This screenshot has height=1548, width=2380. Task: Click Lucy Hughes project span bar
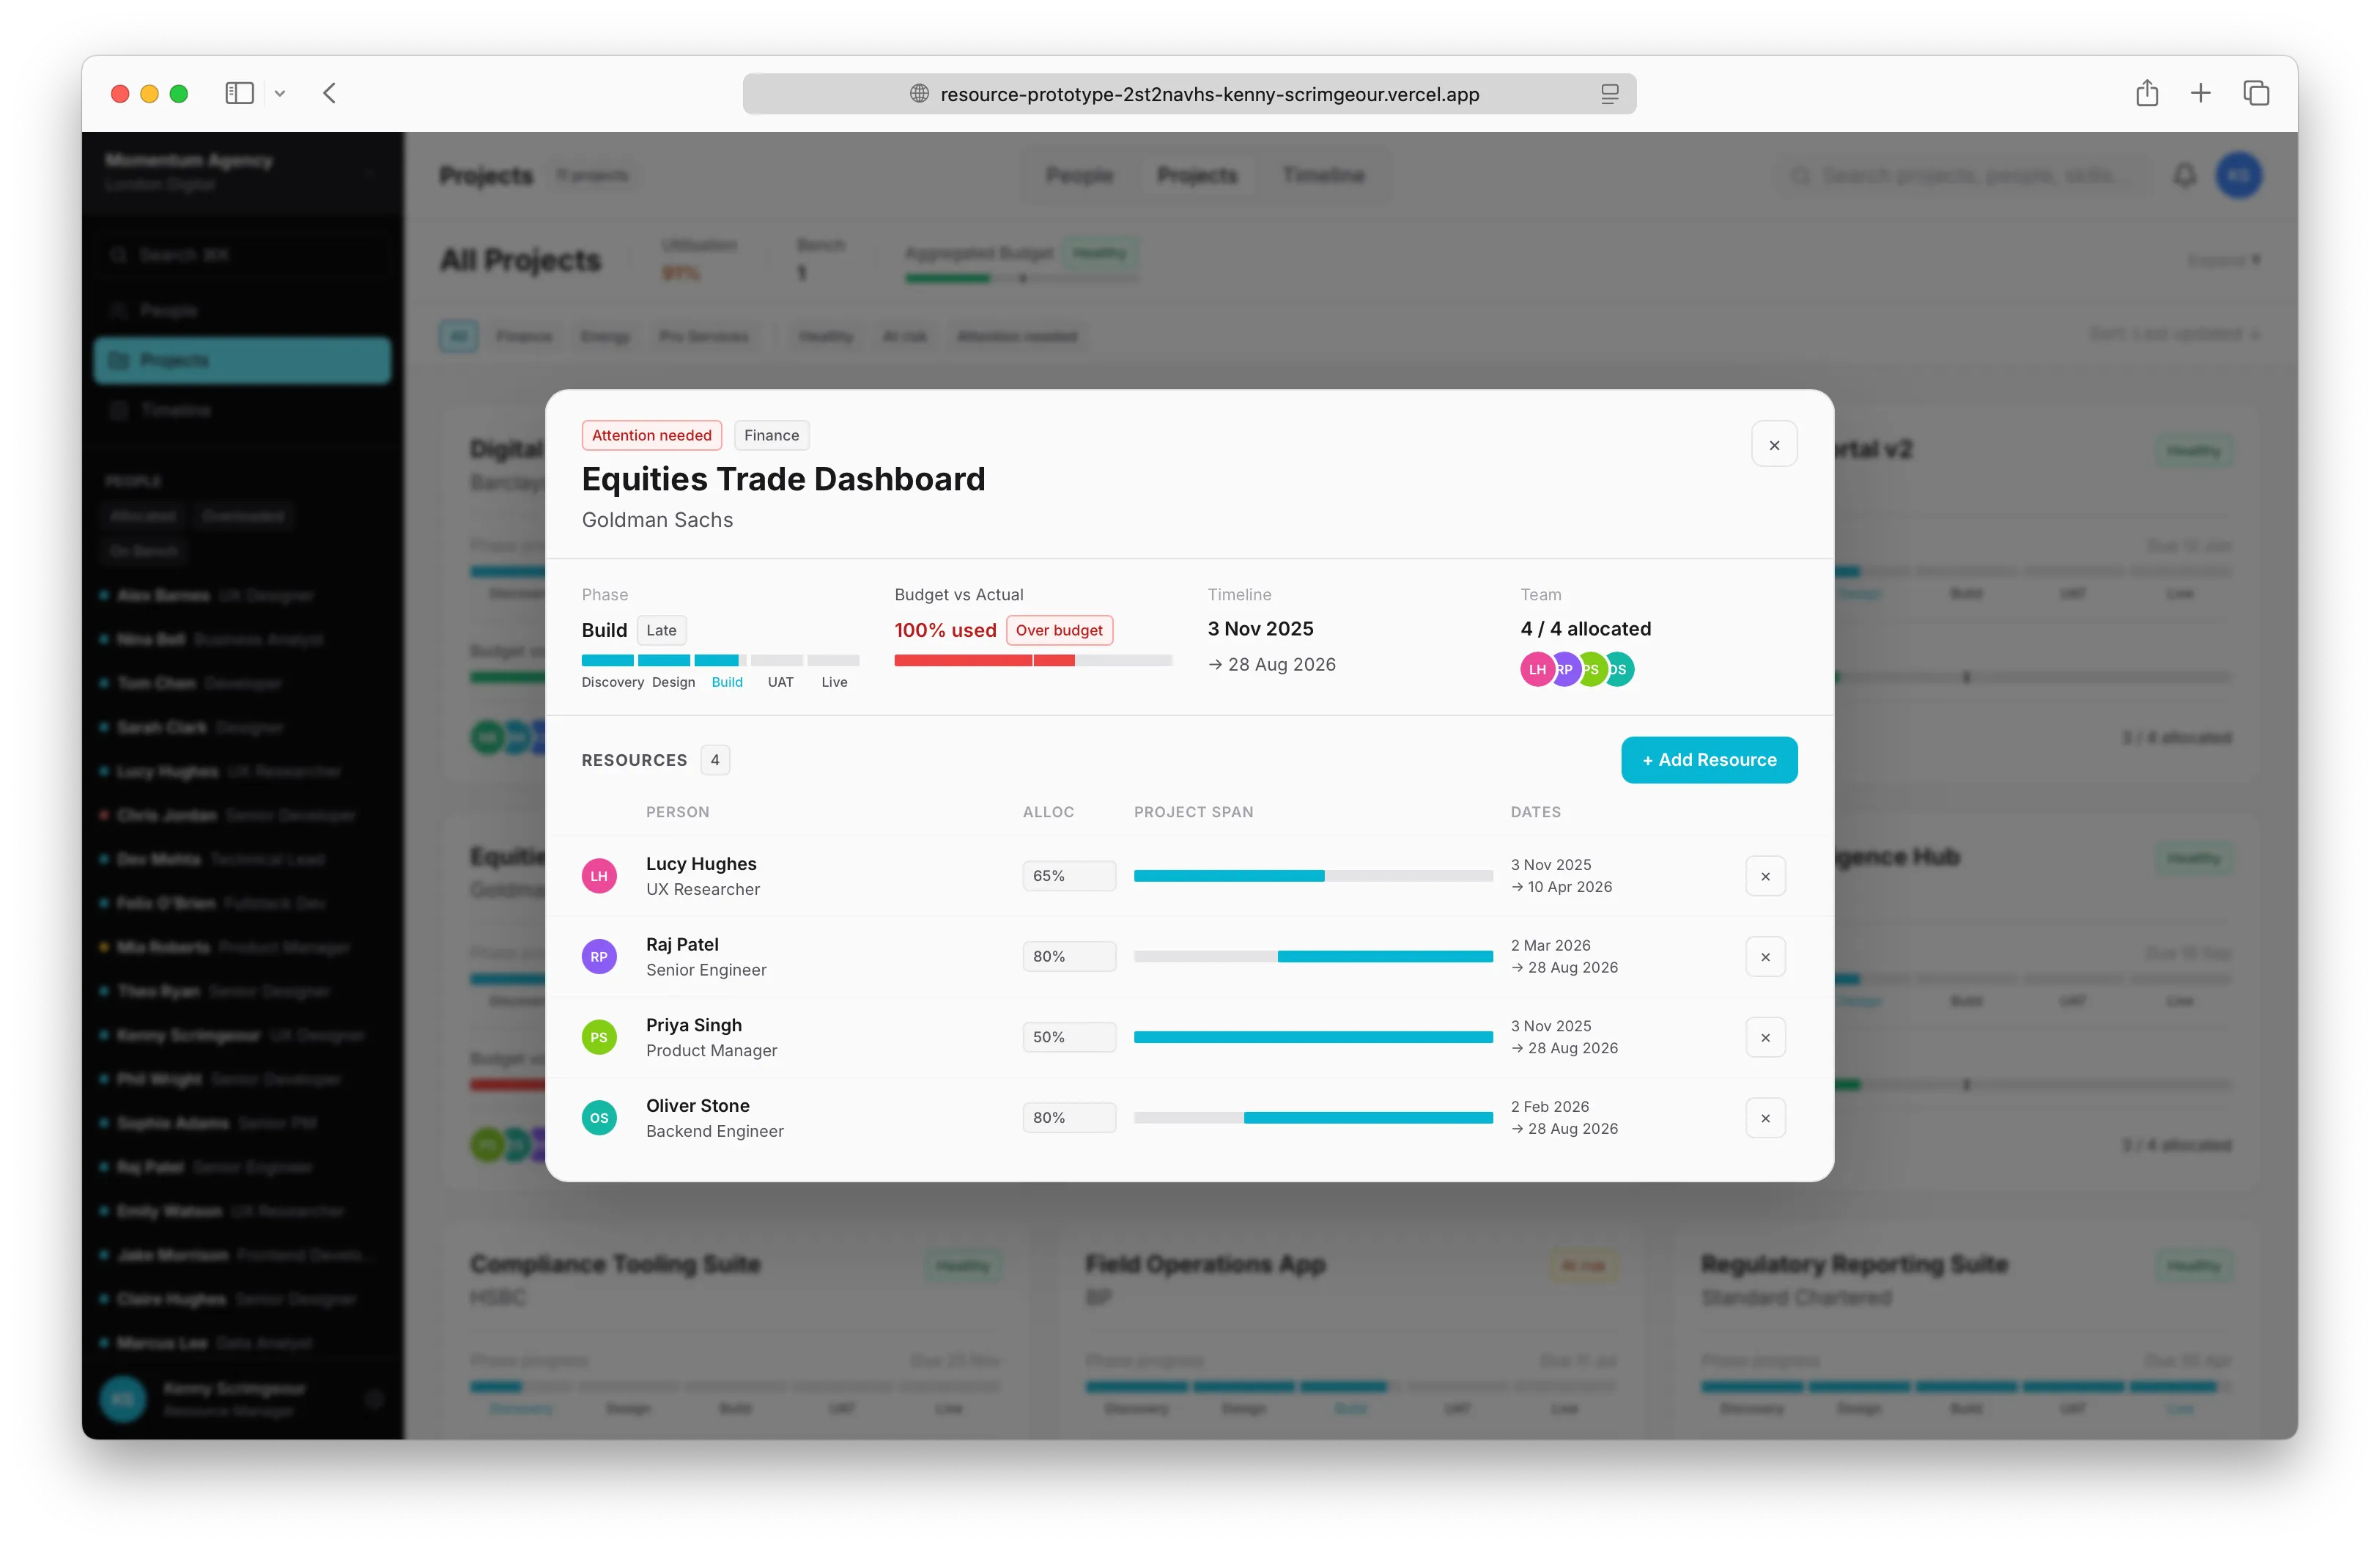1313,876
